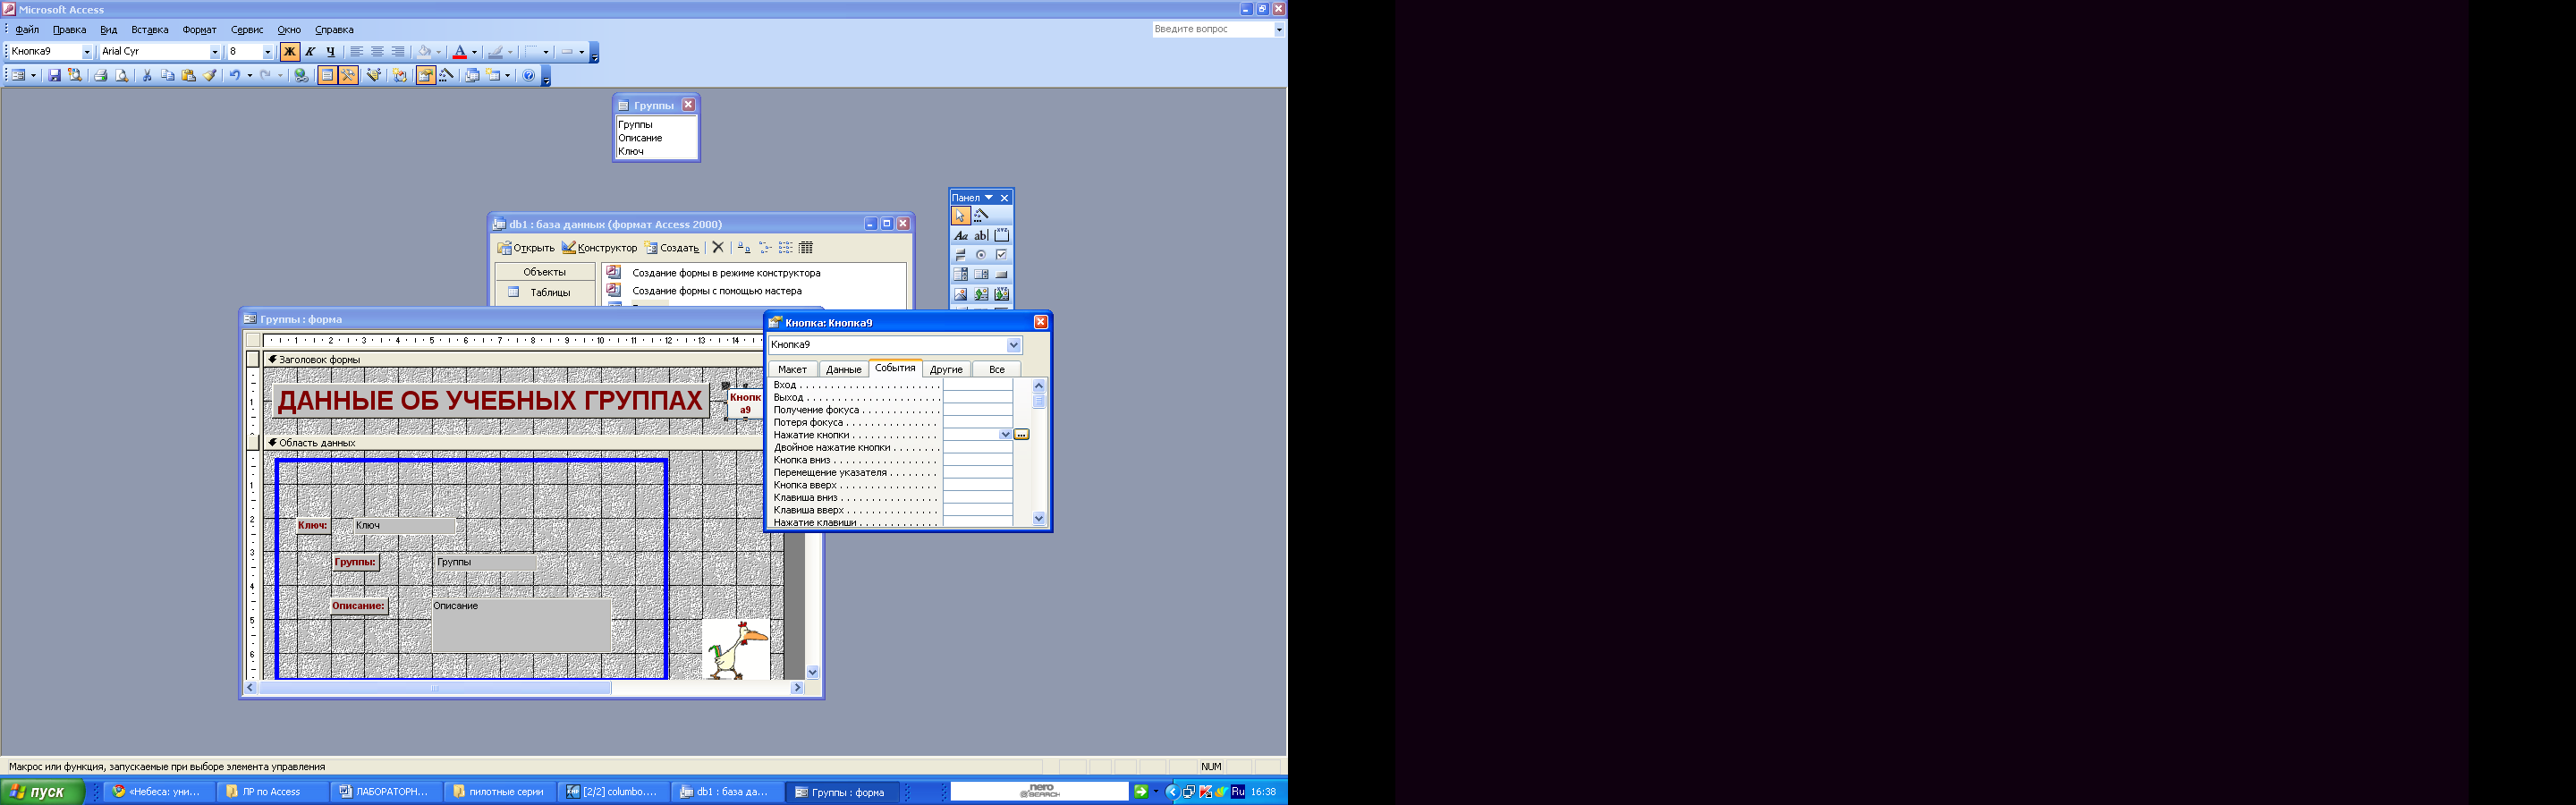2576x805 pixels.
Task: Save the form with the floppy disk icon
Action: click(x=54, y=75)
